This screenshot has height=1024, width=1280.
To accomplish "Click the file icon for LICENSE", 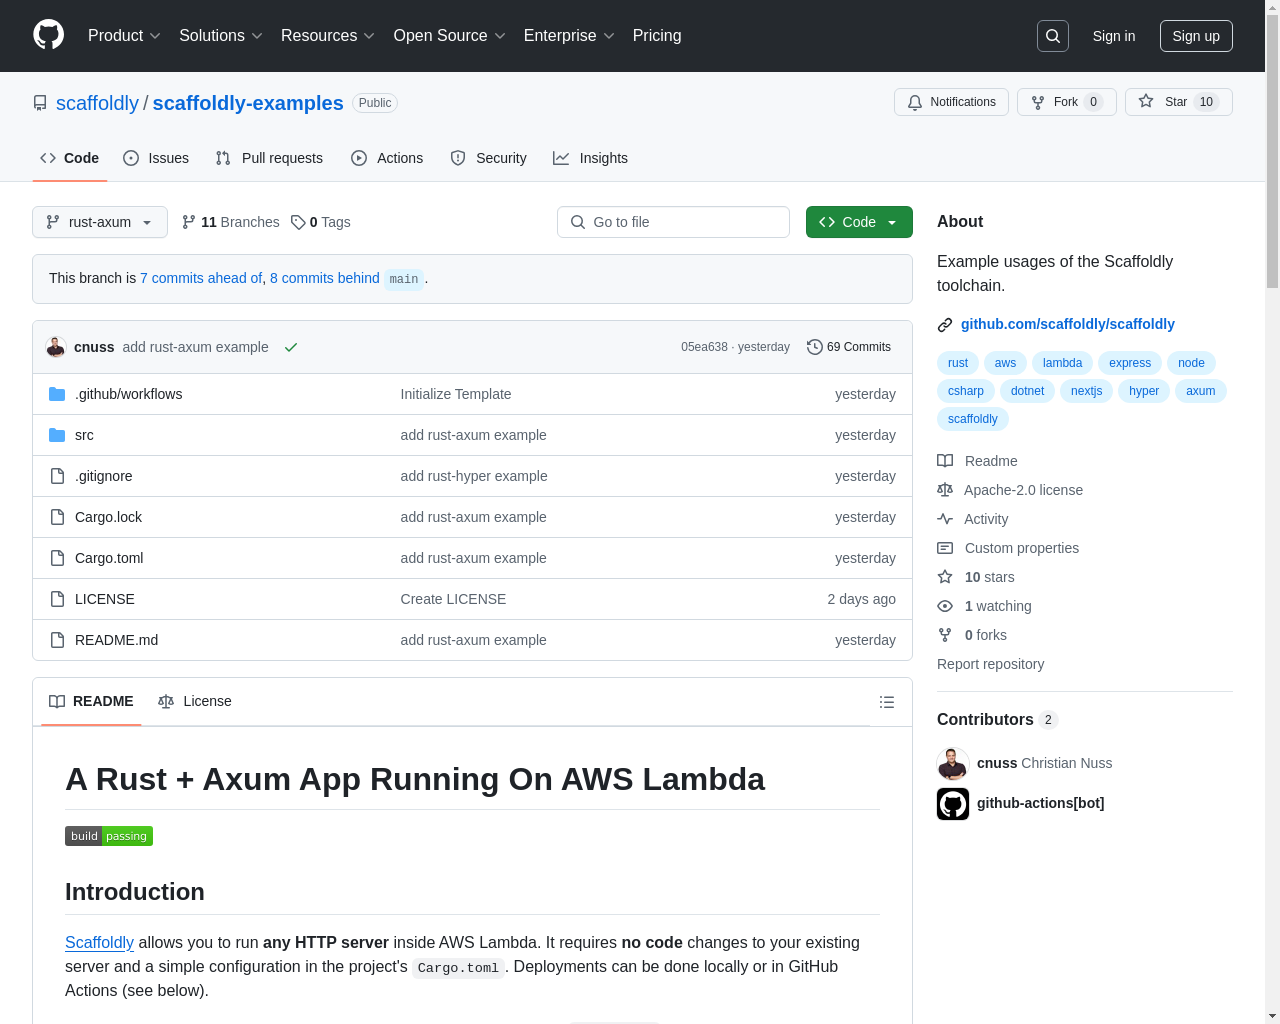I will click(x=57, y=599).
